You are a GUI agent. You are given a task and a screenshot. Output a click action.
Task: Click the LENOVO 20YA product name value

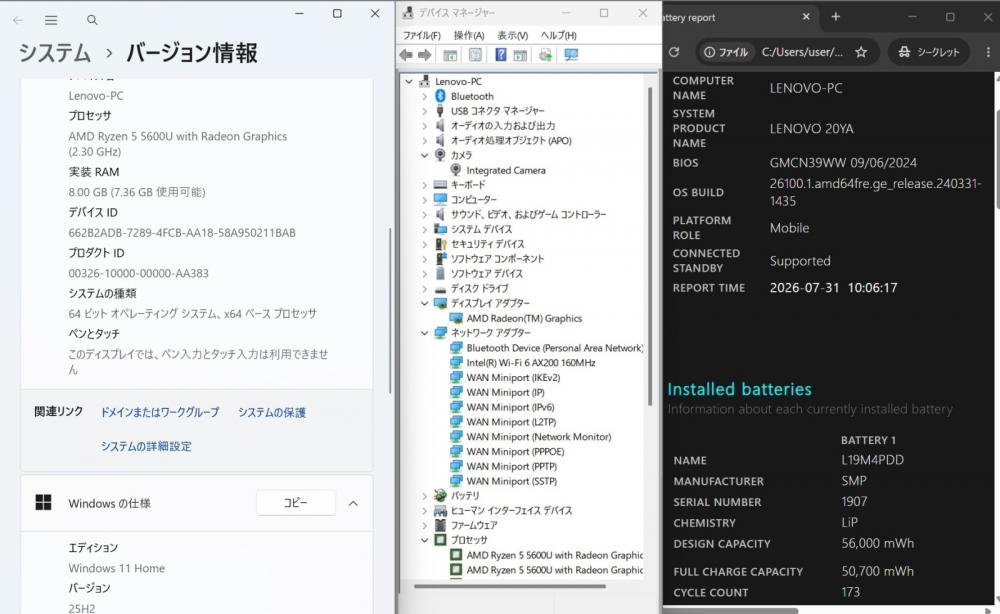(811, 129)
